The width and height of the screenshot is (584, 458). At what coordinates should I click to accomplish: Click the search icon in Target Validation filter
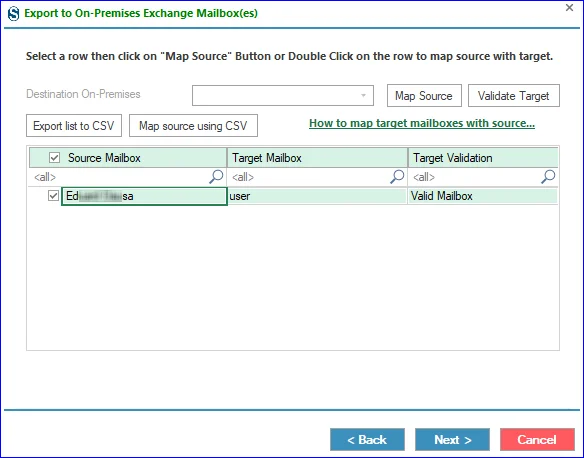tap(548, 176)
